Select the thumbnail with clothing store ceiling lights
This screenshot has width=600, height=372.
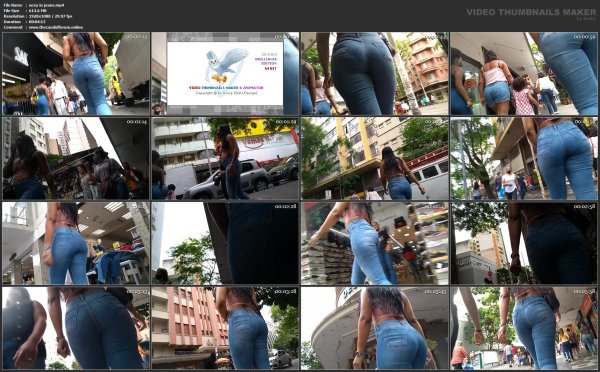(x=76, y=243)
